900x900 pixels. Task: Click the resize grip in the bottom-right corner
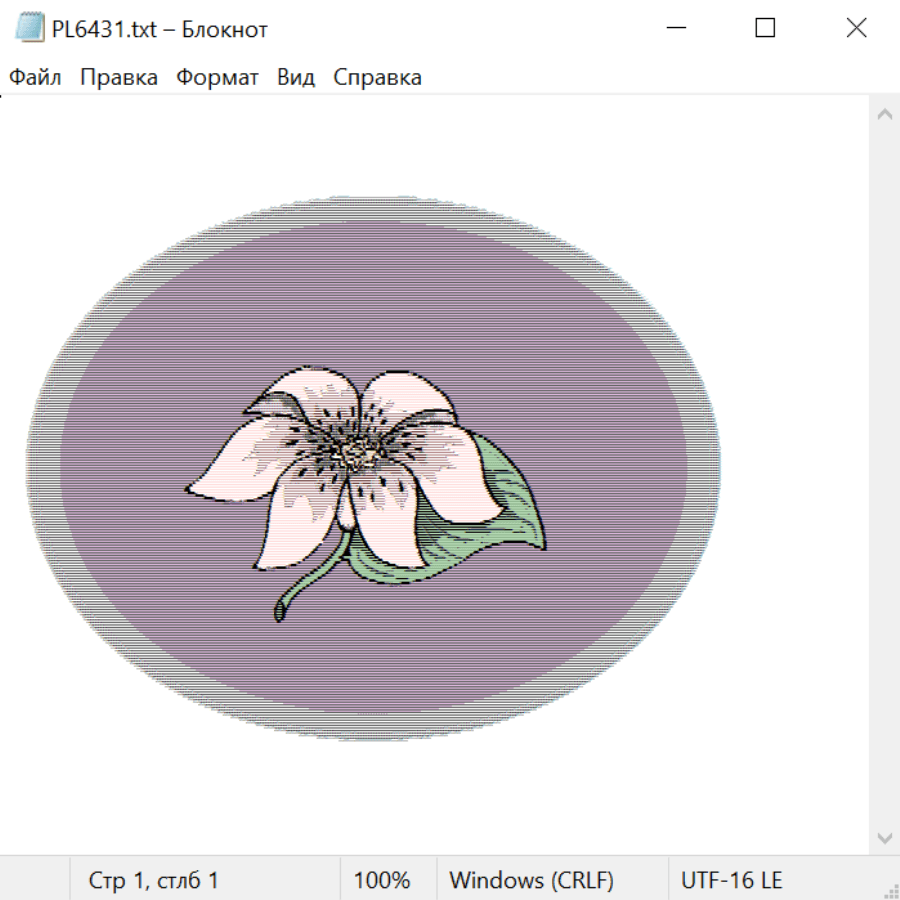(890, 890)
